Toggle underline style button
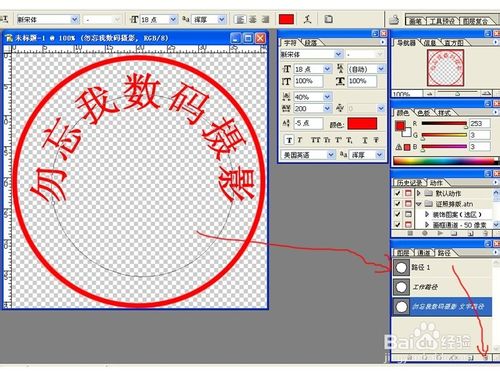 [365, 140]
